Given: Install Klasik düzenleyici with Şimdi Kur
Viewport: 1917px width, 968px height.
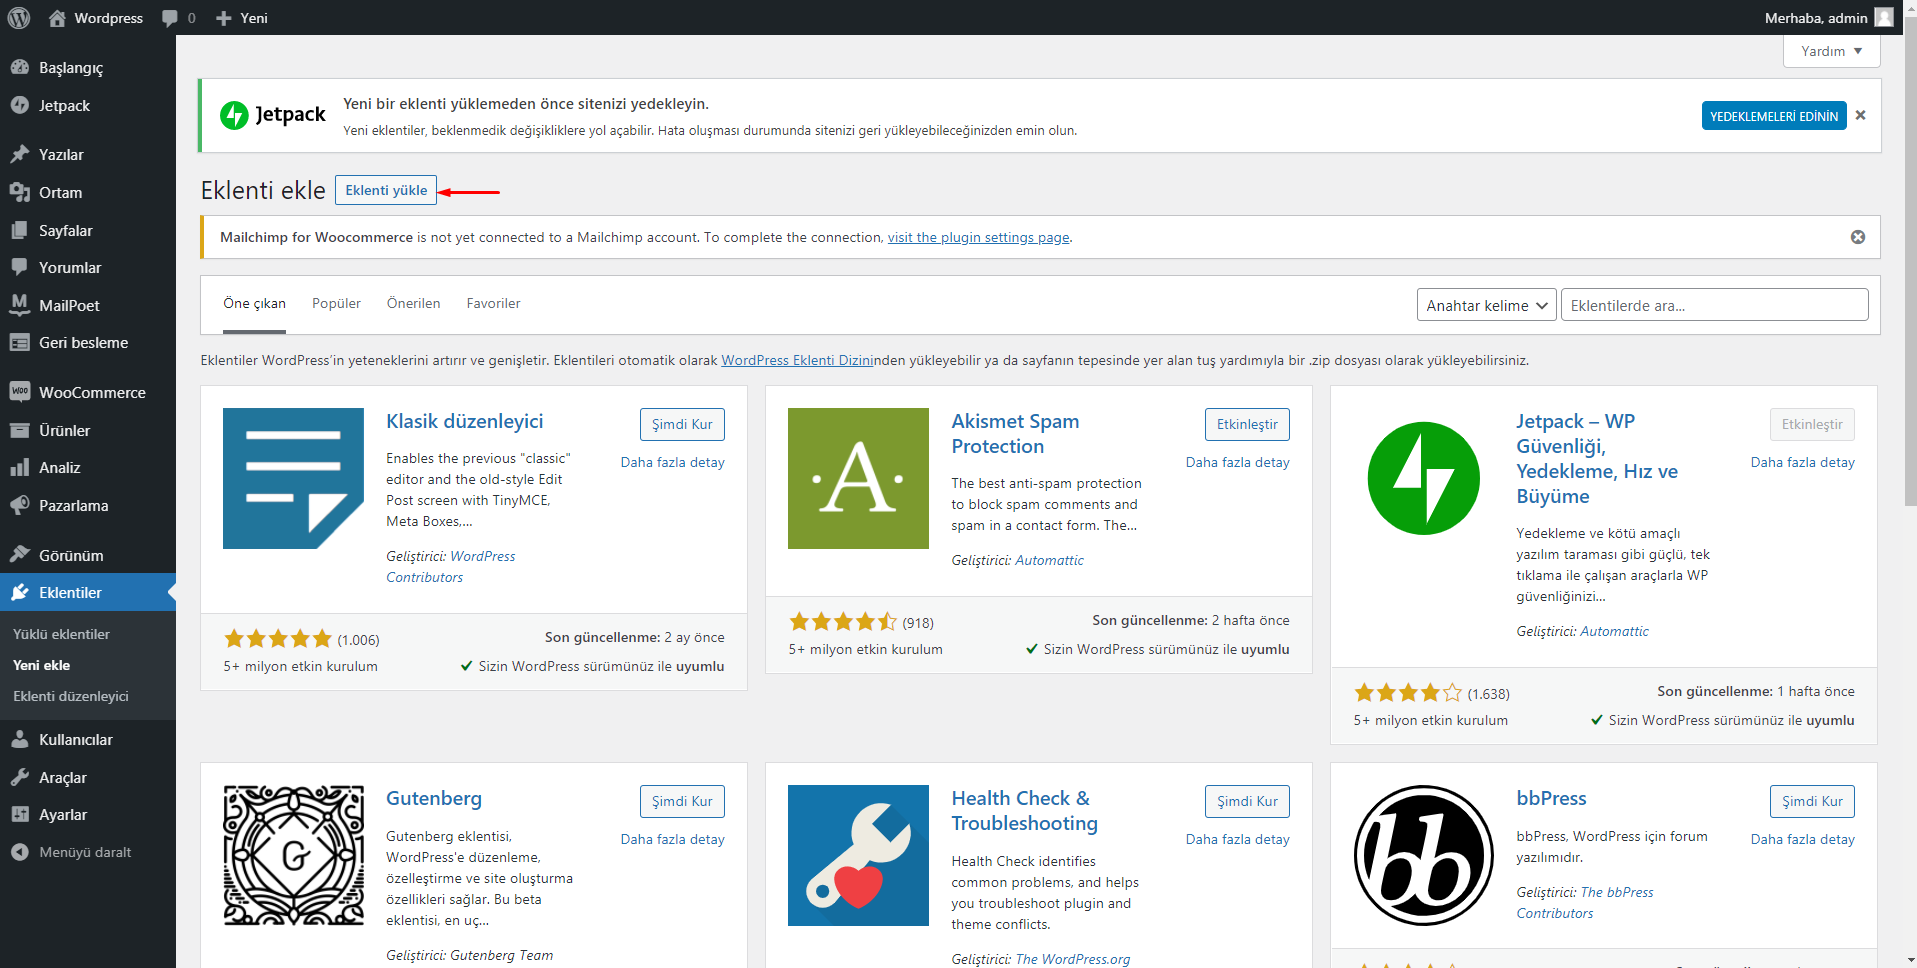Looking at the screenshot, I should [x=681, y=424].
